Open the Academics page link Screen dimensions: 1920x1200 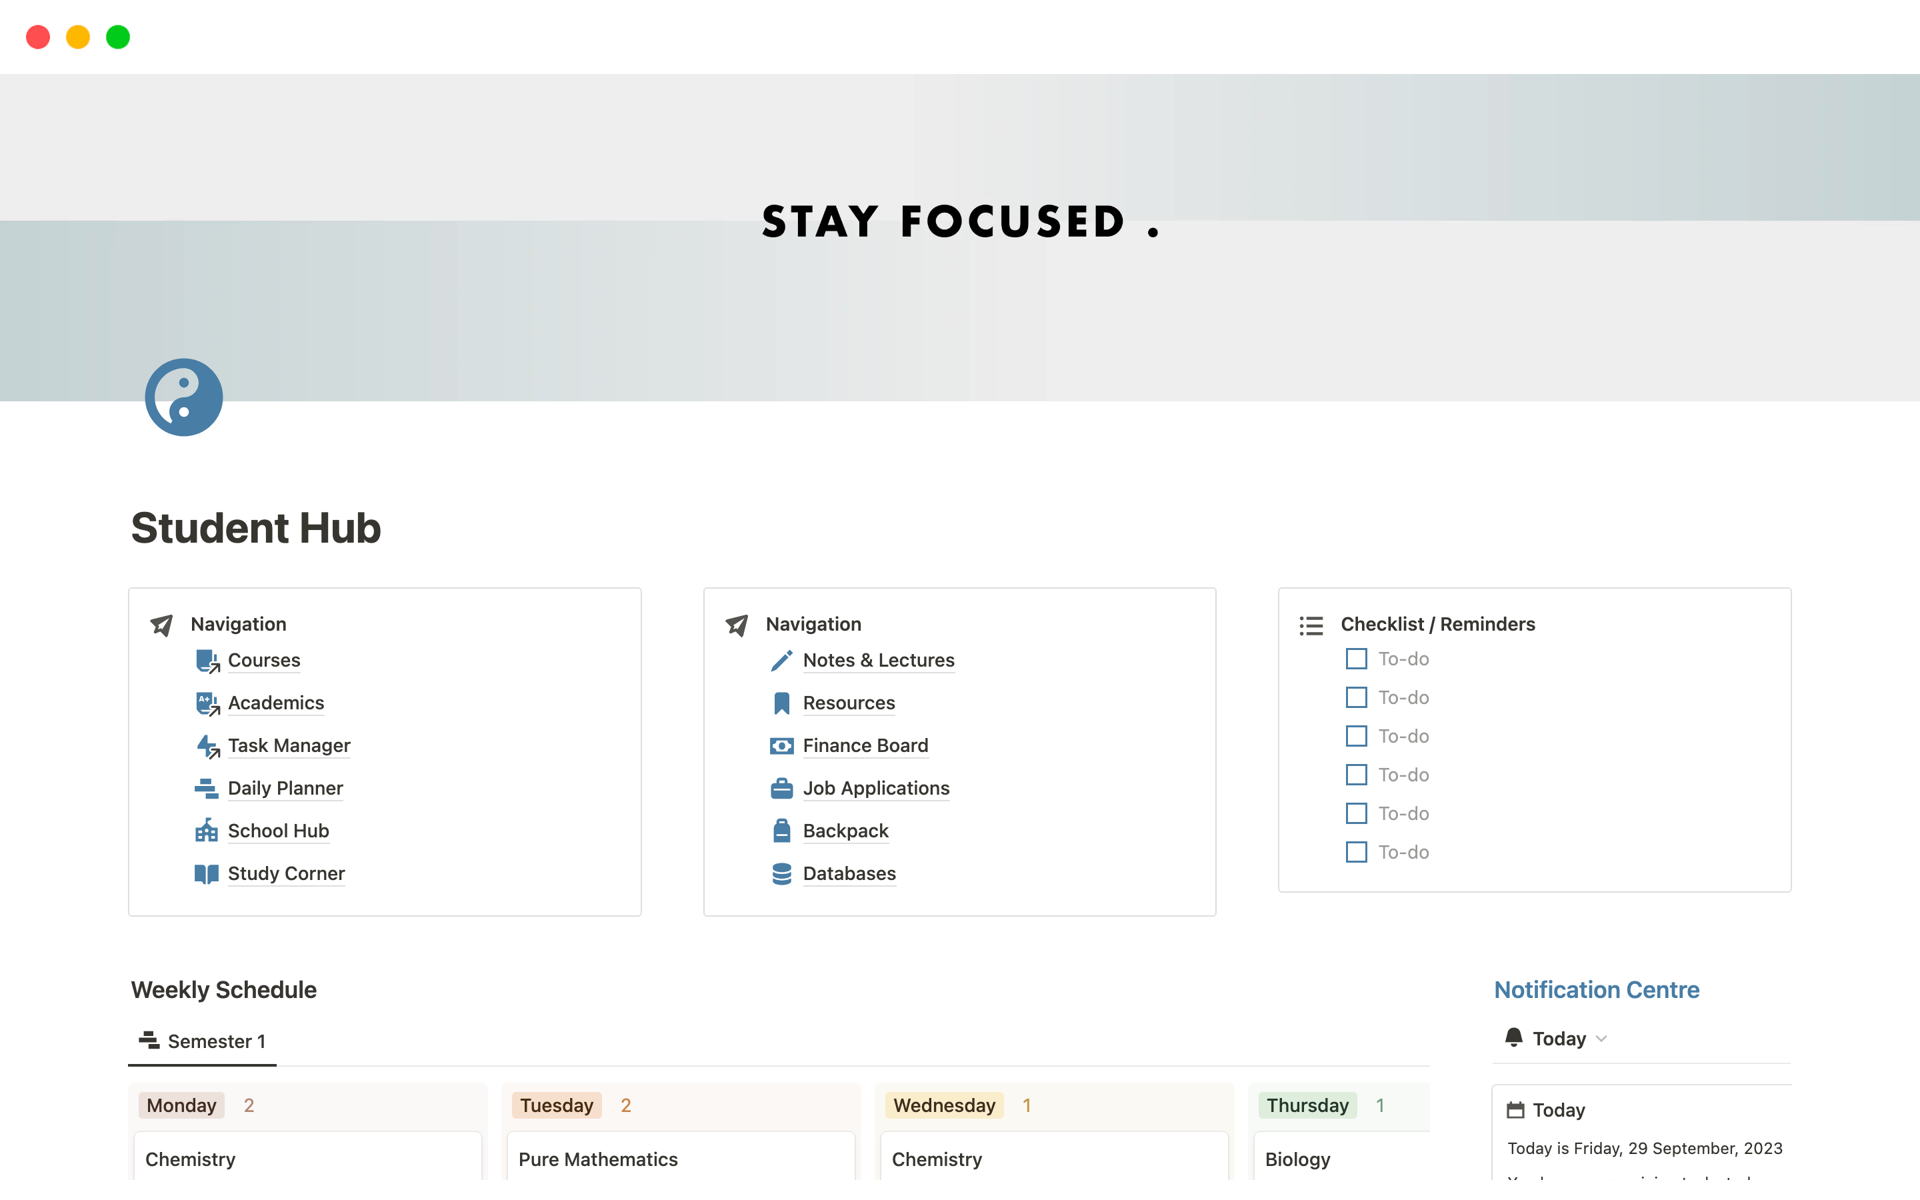(276, 703)
